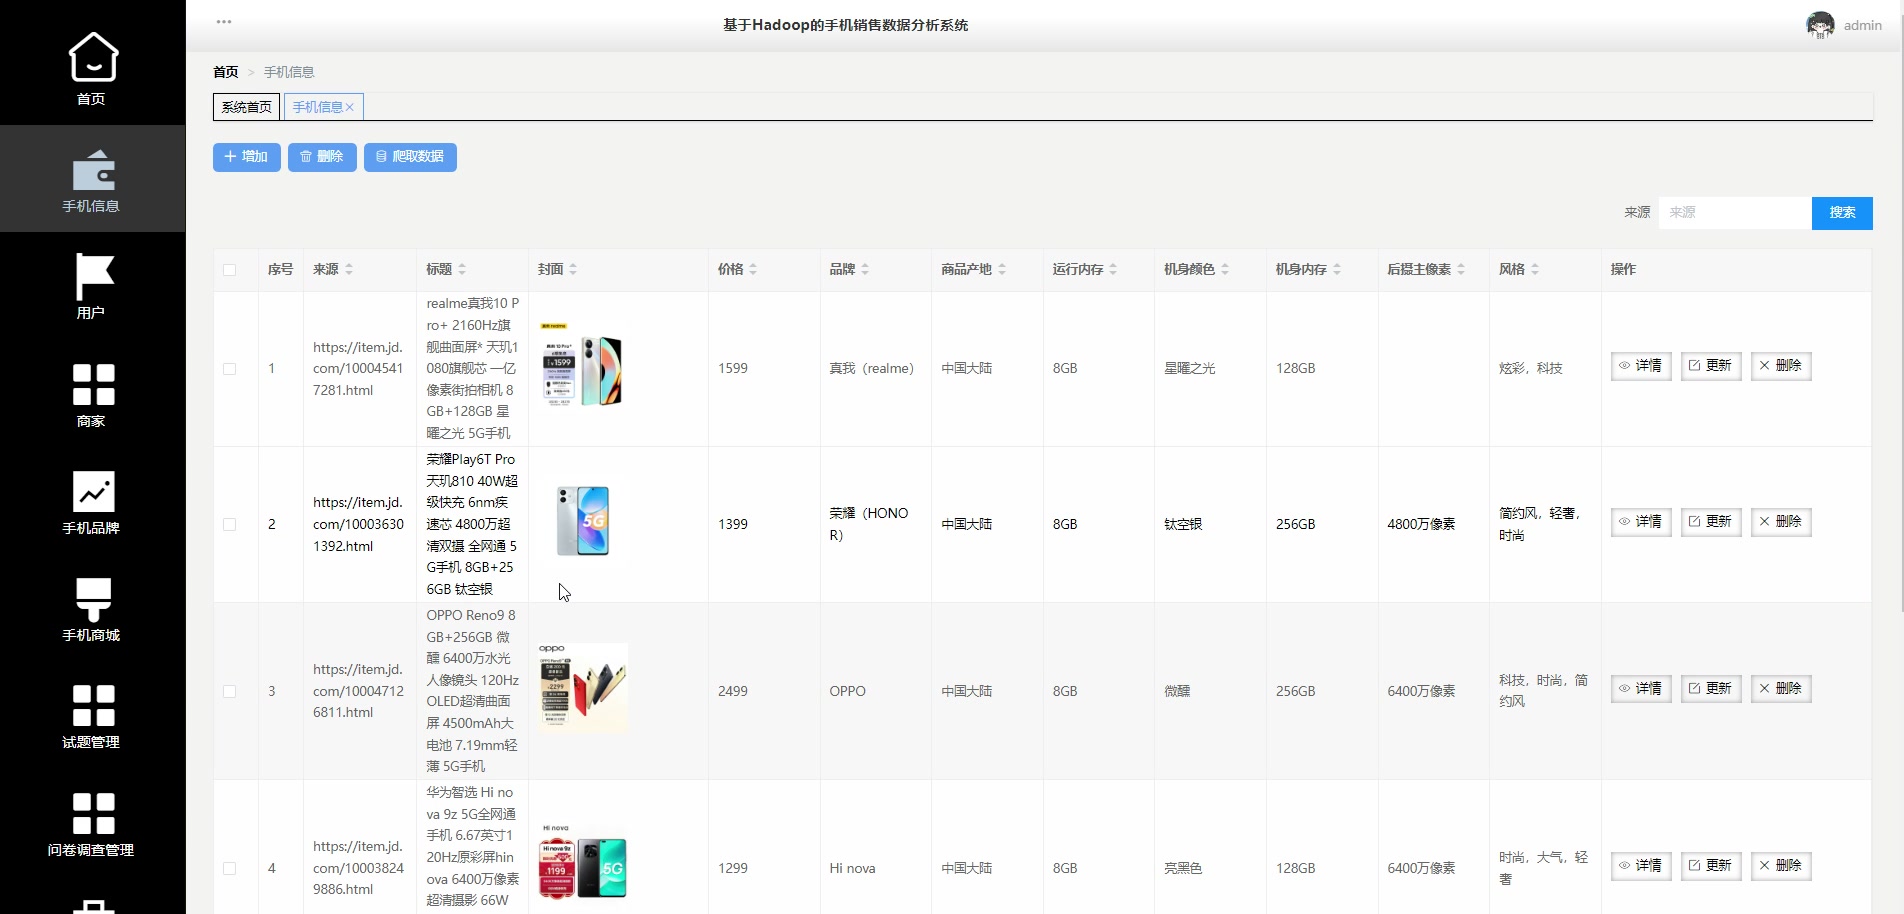Click the three-dot menu icon in header
This screenshot has width=1904, height=914.
pyautogui.click(x=224, y=22)
